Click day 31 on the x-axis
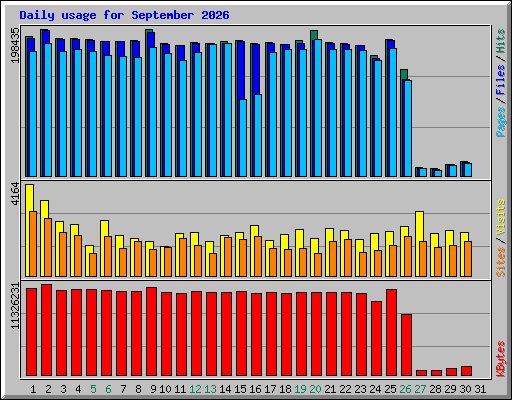Screen dimensions: 512x400 click(x=480, y=389)
